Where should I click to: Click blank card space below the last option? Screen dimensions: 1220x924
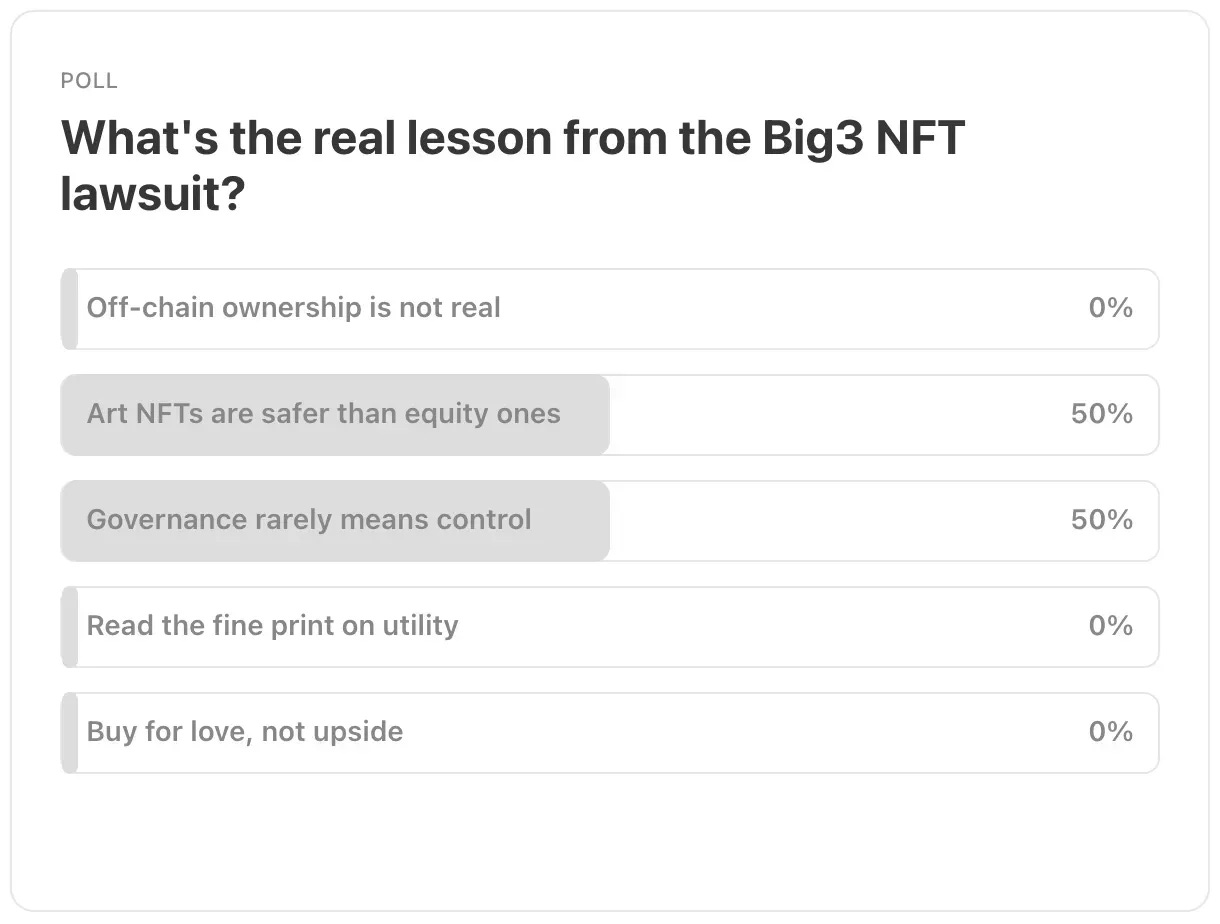(610, 840)
